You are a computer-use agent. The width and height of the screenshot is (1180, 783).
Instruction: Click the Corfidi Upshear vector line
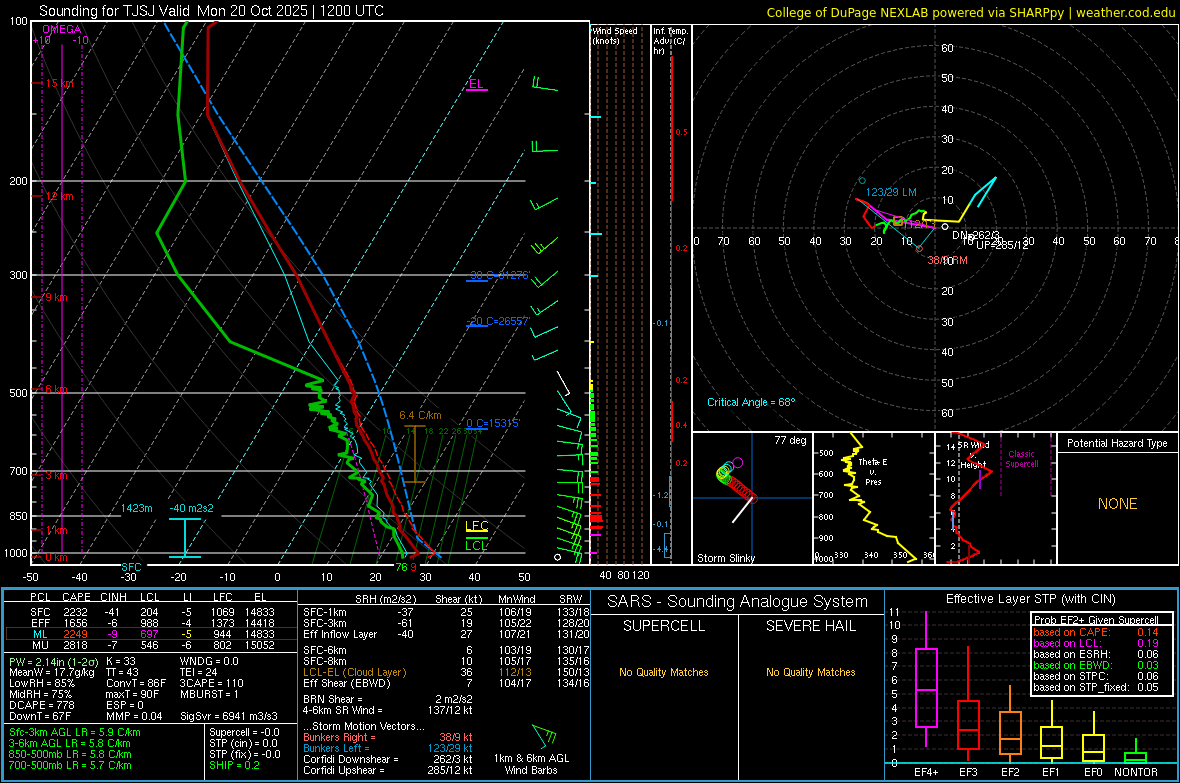point(388,770)
